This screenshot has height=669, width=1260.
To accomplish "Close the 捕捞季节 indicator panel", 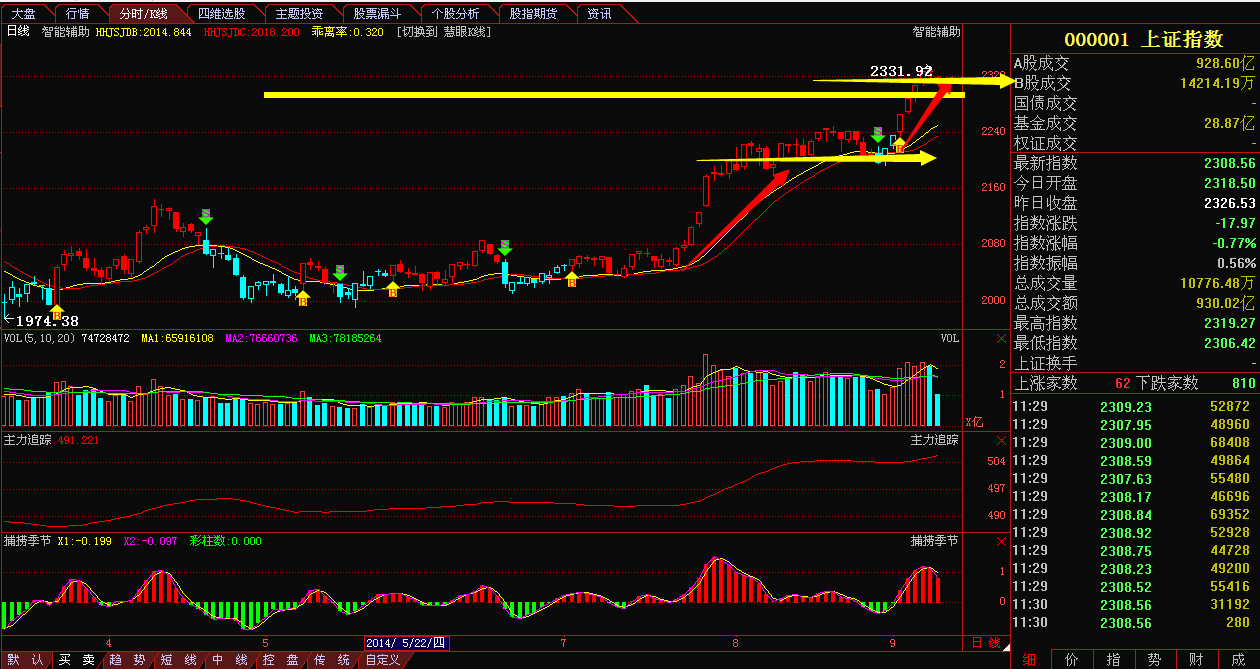I will pyautogui.click(x=1001, y=540).
